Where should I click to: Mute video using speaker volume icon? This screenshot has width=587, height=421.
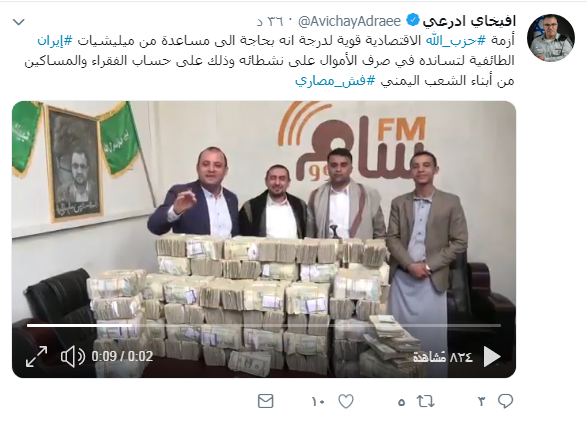click(x=73, y=356)
